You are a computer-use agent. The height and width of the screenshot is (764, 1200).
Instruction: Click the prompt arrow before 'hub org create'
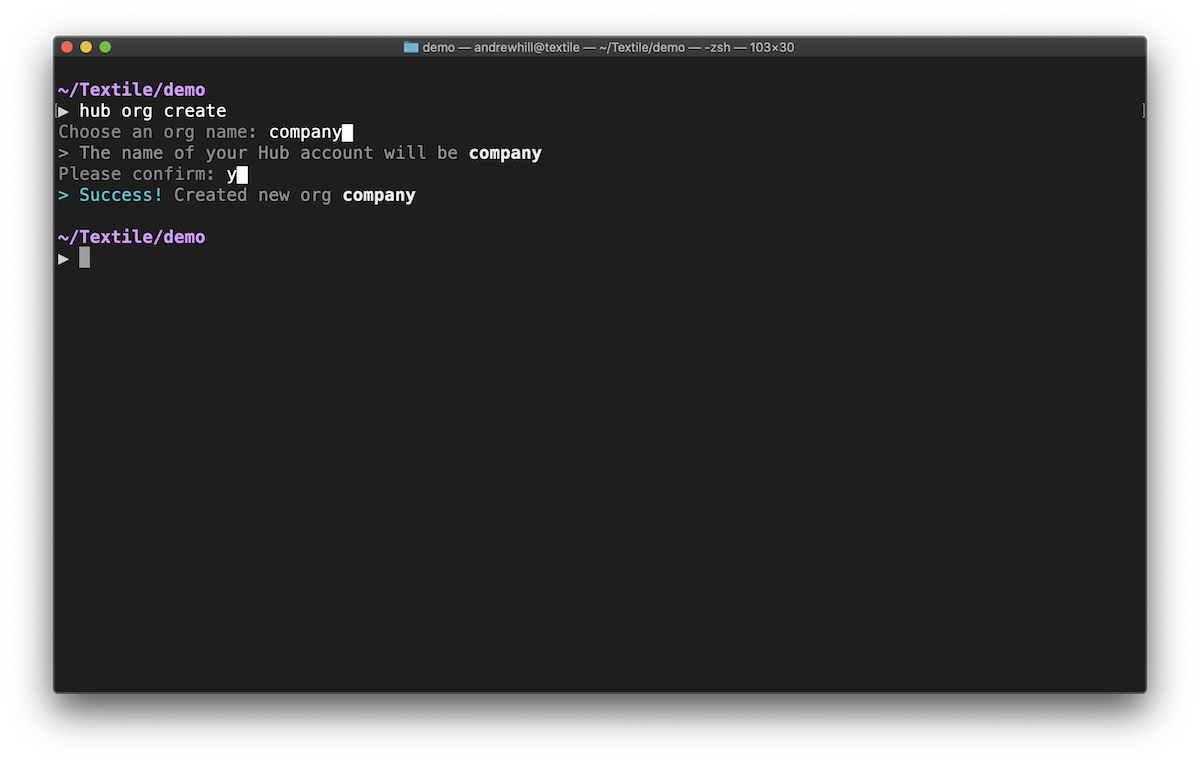(x=64, y=111)
